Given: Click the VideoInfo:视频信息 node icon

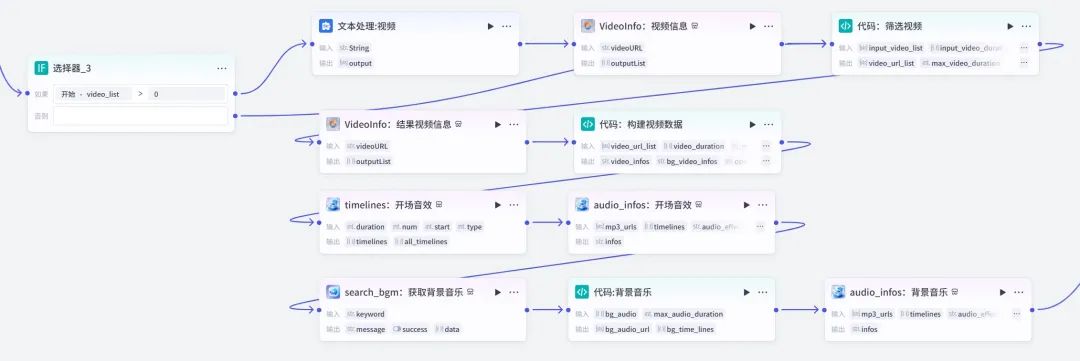Looking at the screenshot, I should 588,26.
